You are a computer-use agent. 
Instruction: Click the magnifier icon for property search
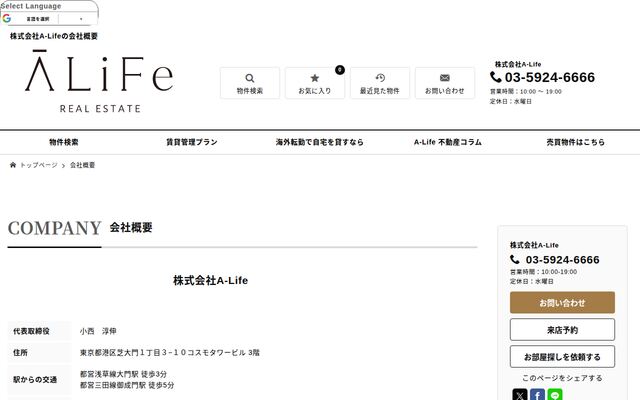(250, 78)
